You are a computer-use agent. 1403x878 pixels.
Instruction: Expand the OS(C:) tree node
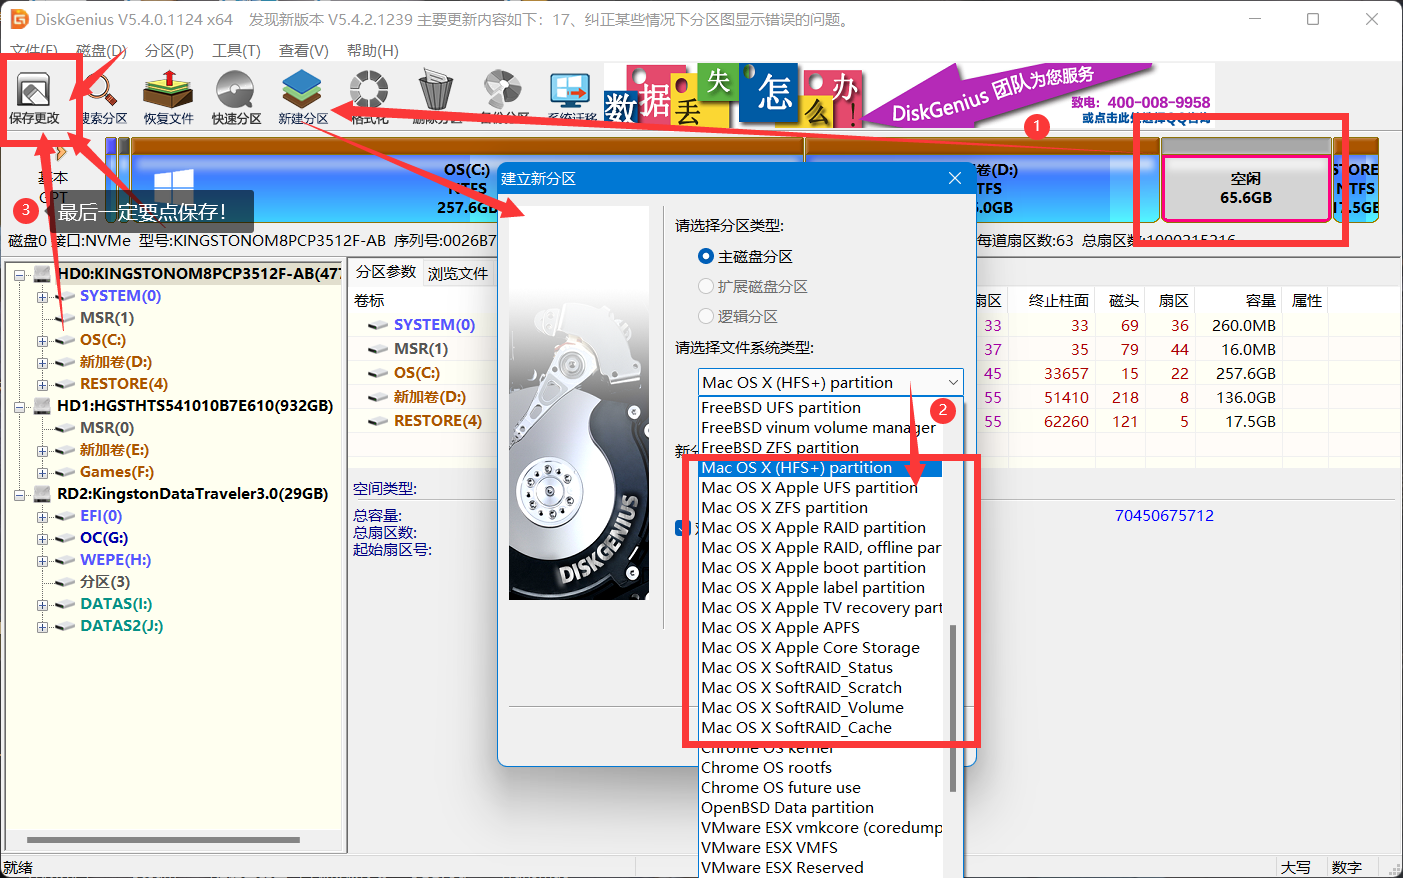42,341
